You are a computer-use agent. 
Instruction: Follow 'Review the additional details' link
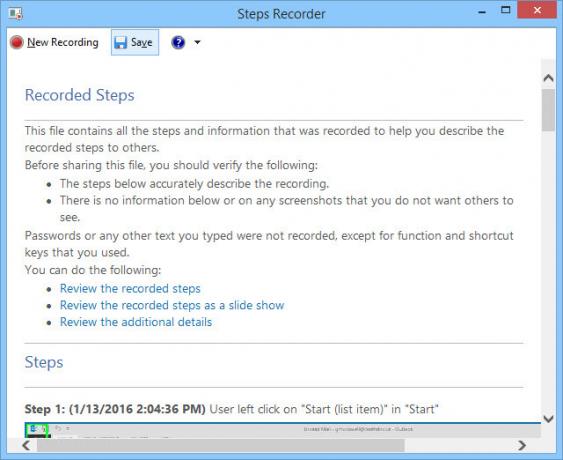pos(136,322)
